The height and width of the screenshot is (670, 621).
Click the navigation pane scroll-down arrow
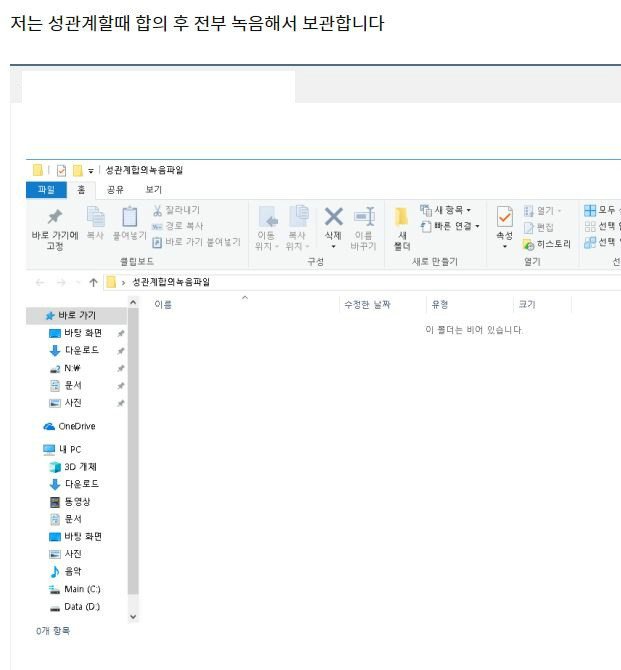(134, 616)
